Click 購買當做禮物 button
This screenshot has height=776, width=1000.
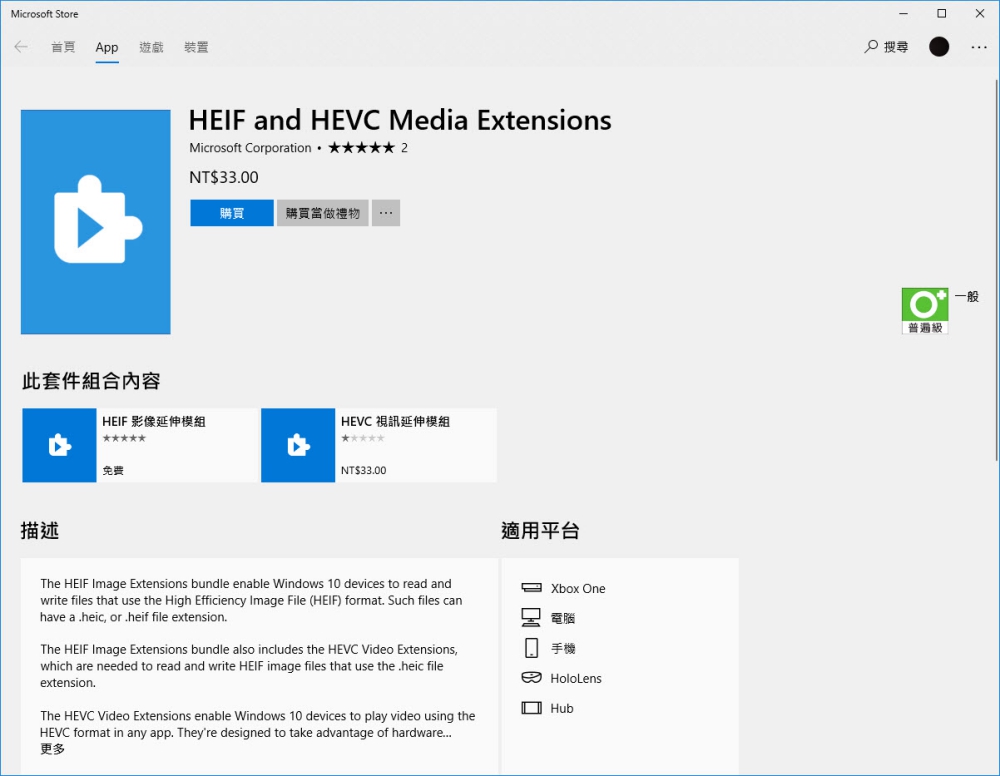click(323, 213)
